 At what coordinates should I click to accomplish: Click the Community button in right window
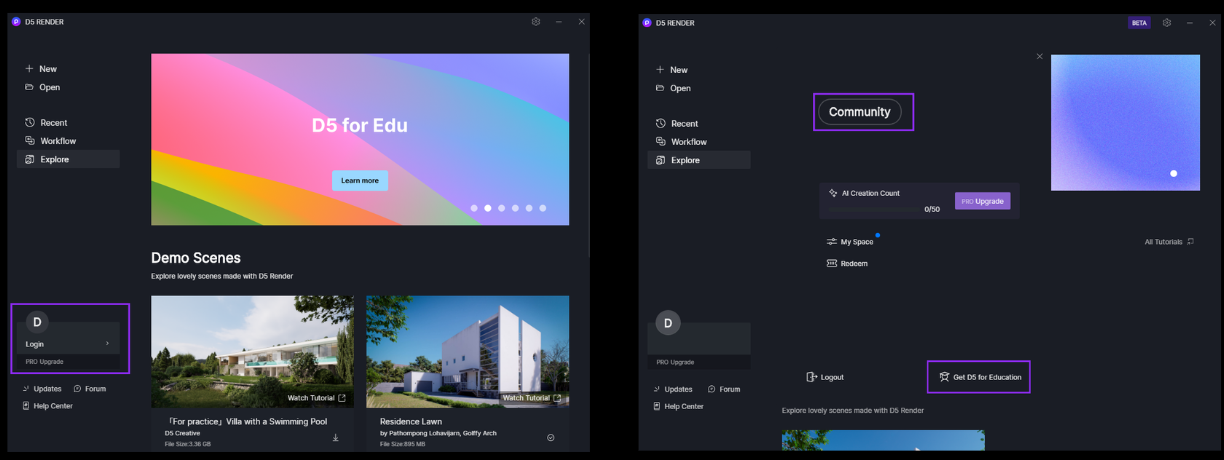tap(860, 112)
